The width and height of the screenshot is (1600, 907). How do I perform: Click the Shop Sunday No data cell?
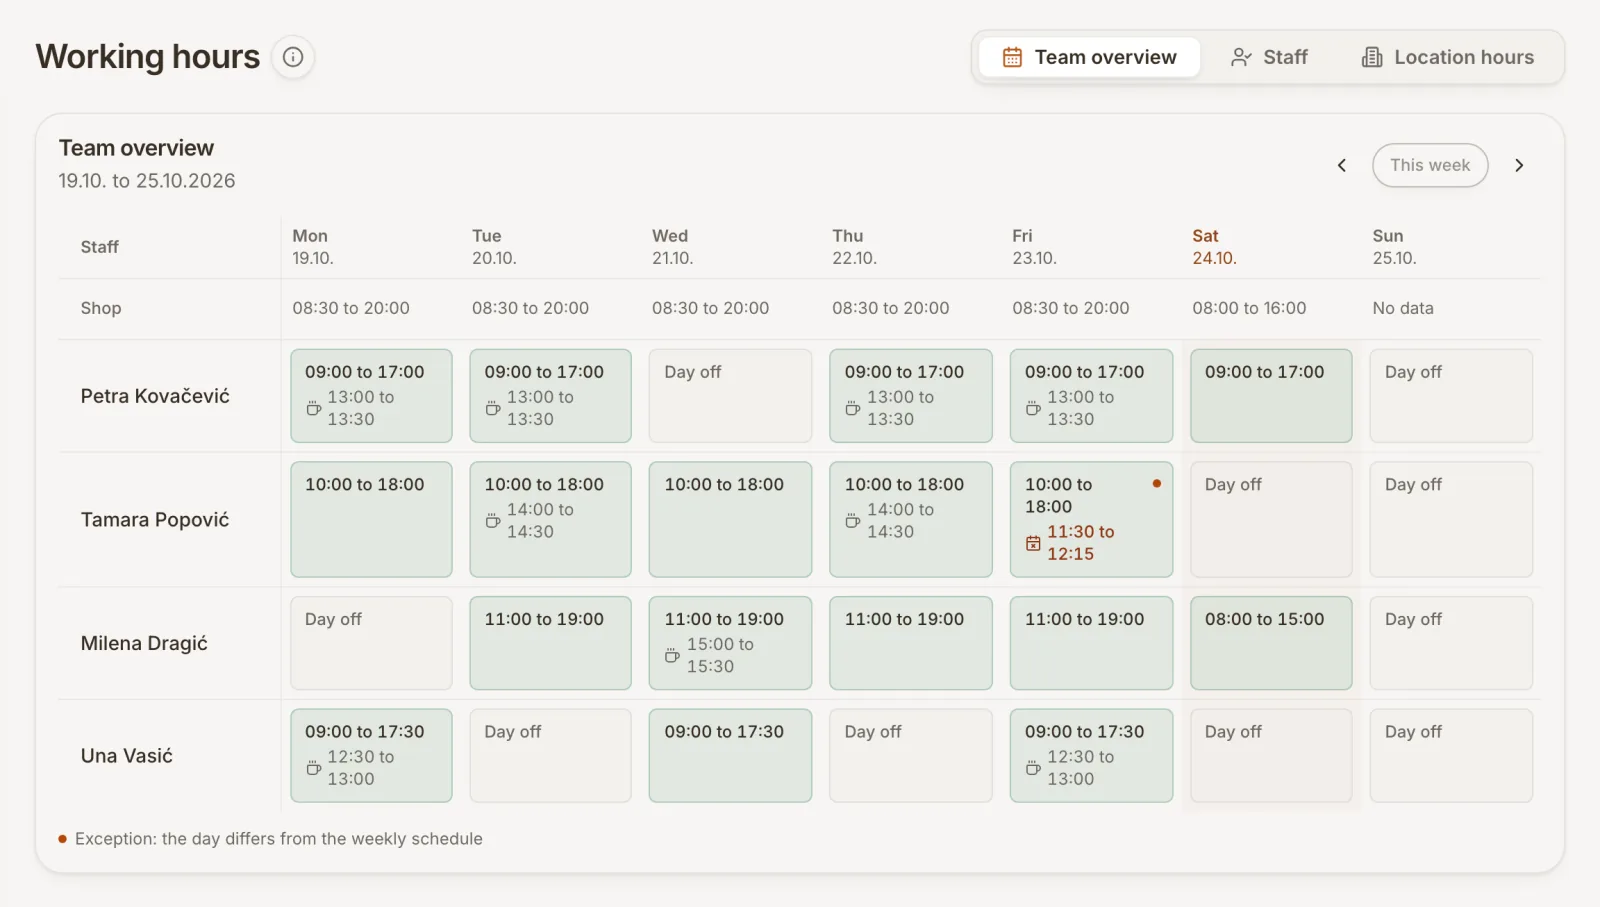[1403, 308]
